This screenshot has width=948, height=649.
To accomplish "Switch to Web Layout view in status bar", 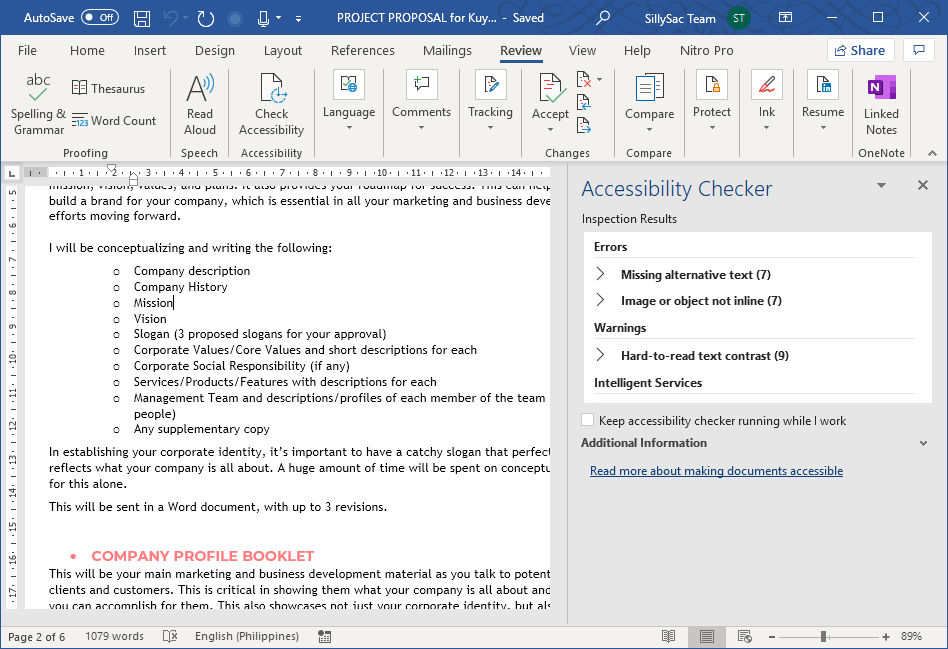I will click(746, 637).
